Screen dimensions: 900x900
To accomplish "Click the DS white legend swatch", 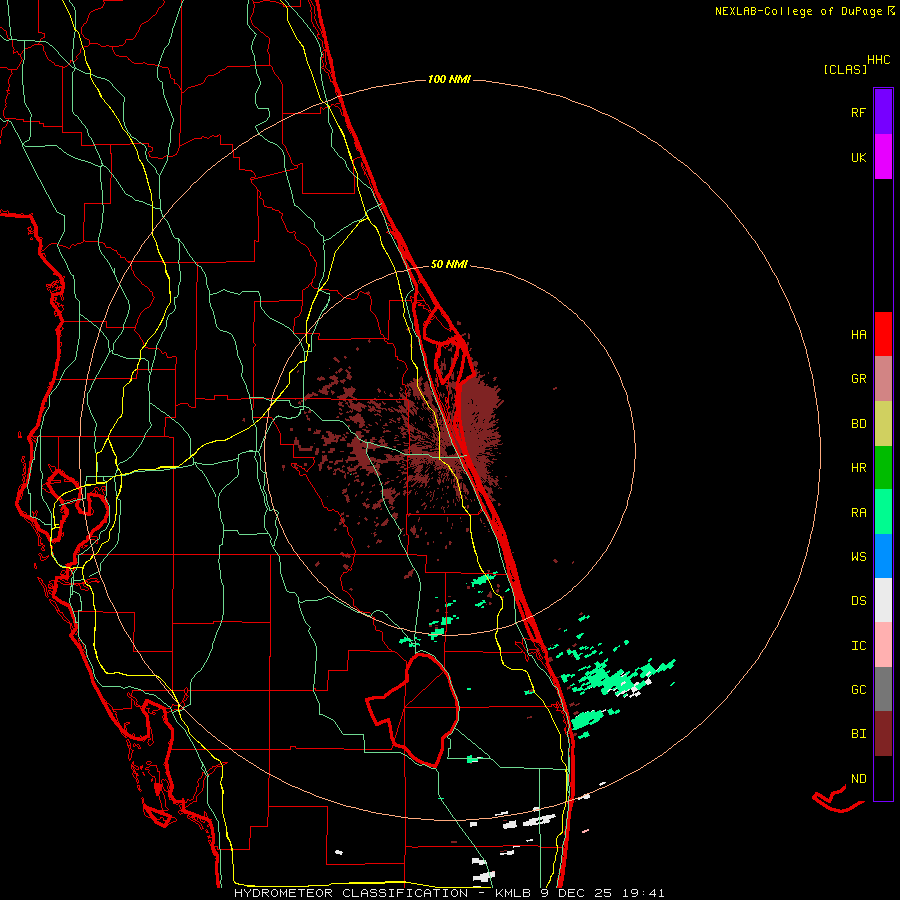I will [x=883, y=600].
